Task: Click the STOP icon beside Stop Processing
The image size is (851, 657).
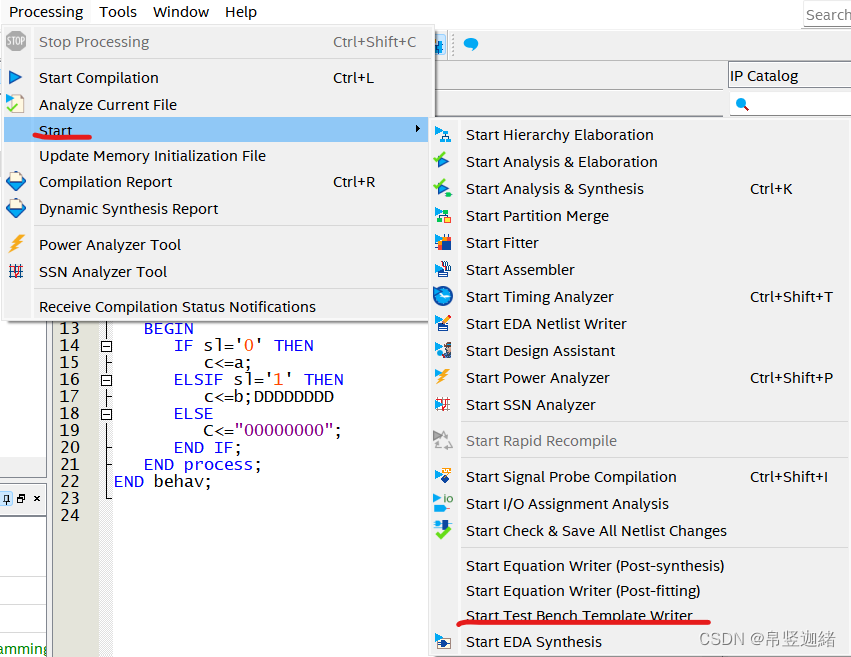Action: (x=14, y=41)
